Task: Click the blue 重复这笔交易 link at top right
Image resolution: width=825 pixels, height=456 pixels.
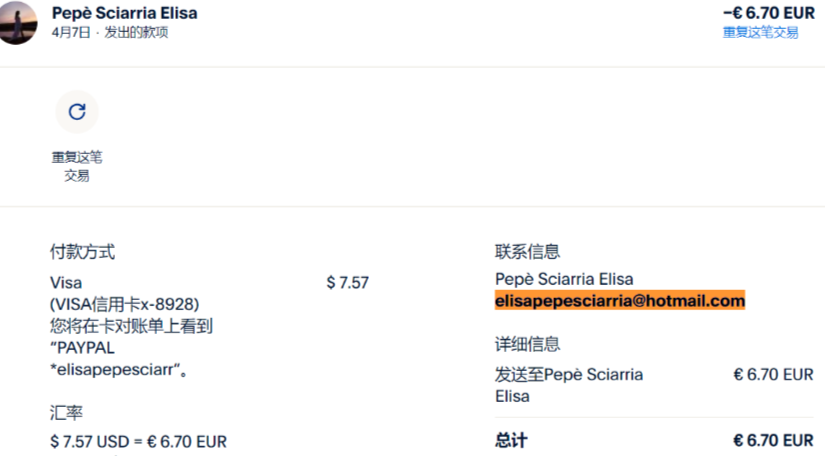Action: point(760,32)
